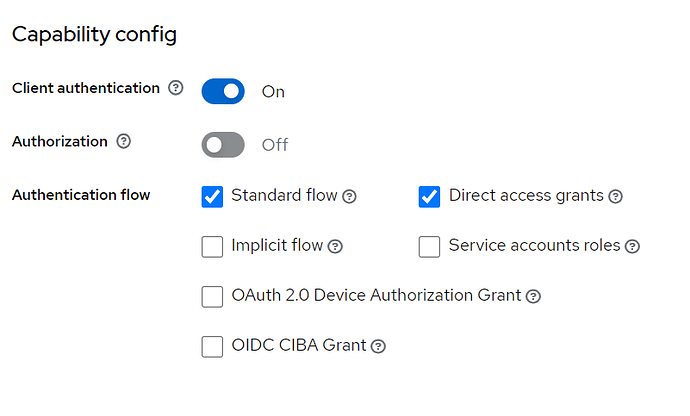
Task: Click help icon for OAuth 2.0 Device Authorization Grant
Action: coord(534,296)
